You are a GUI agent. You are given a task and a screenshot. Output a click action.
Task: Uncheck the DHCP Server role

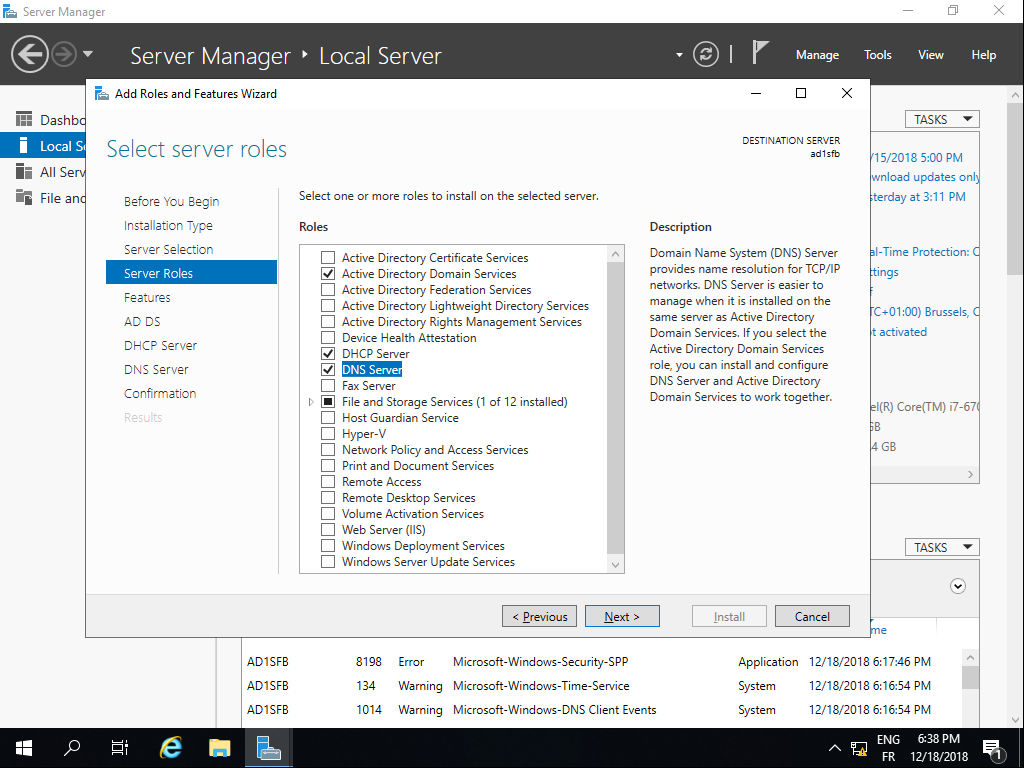point(328,354)
